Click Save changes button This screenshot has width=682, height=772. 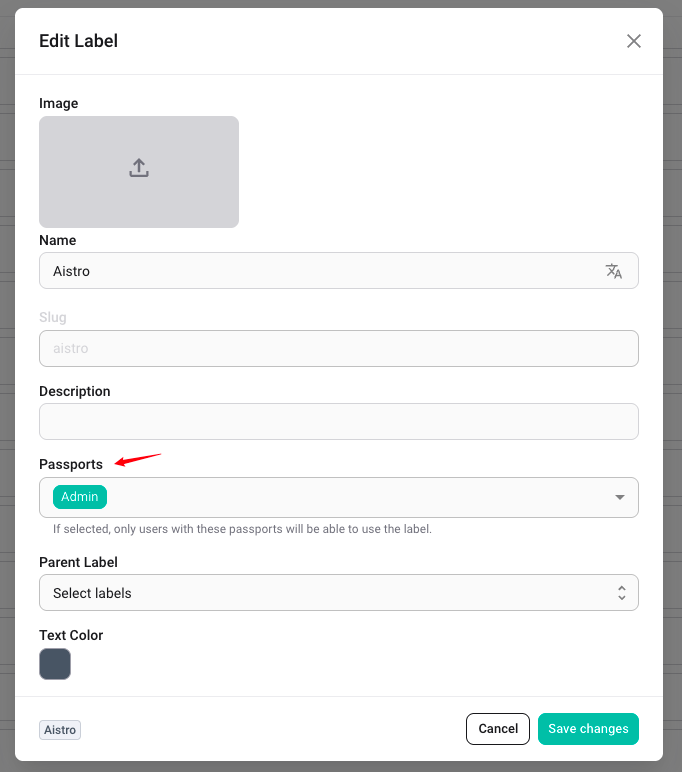(588, 729)
